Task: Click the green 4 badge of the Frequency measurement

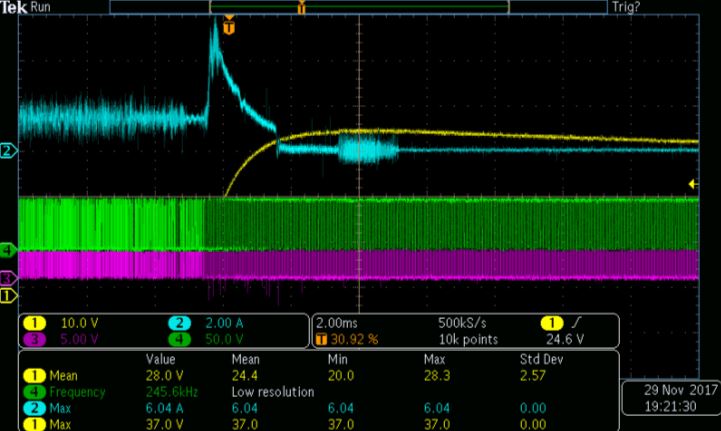Action: point(34,392)
